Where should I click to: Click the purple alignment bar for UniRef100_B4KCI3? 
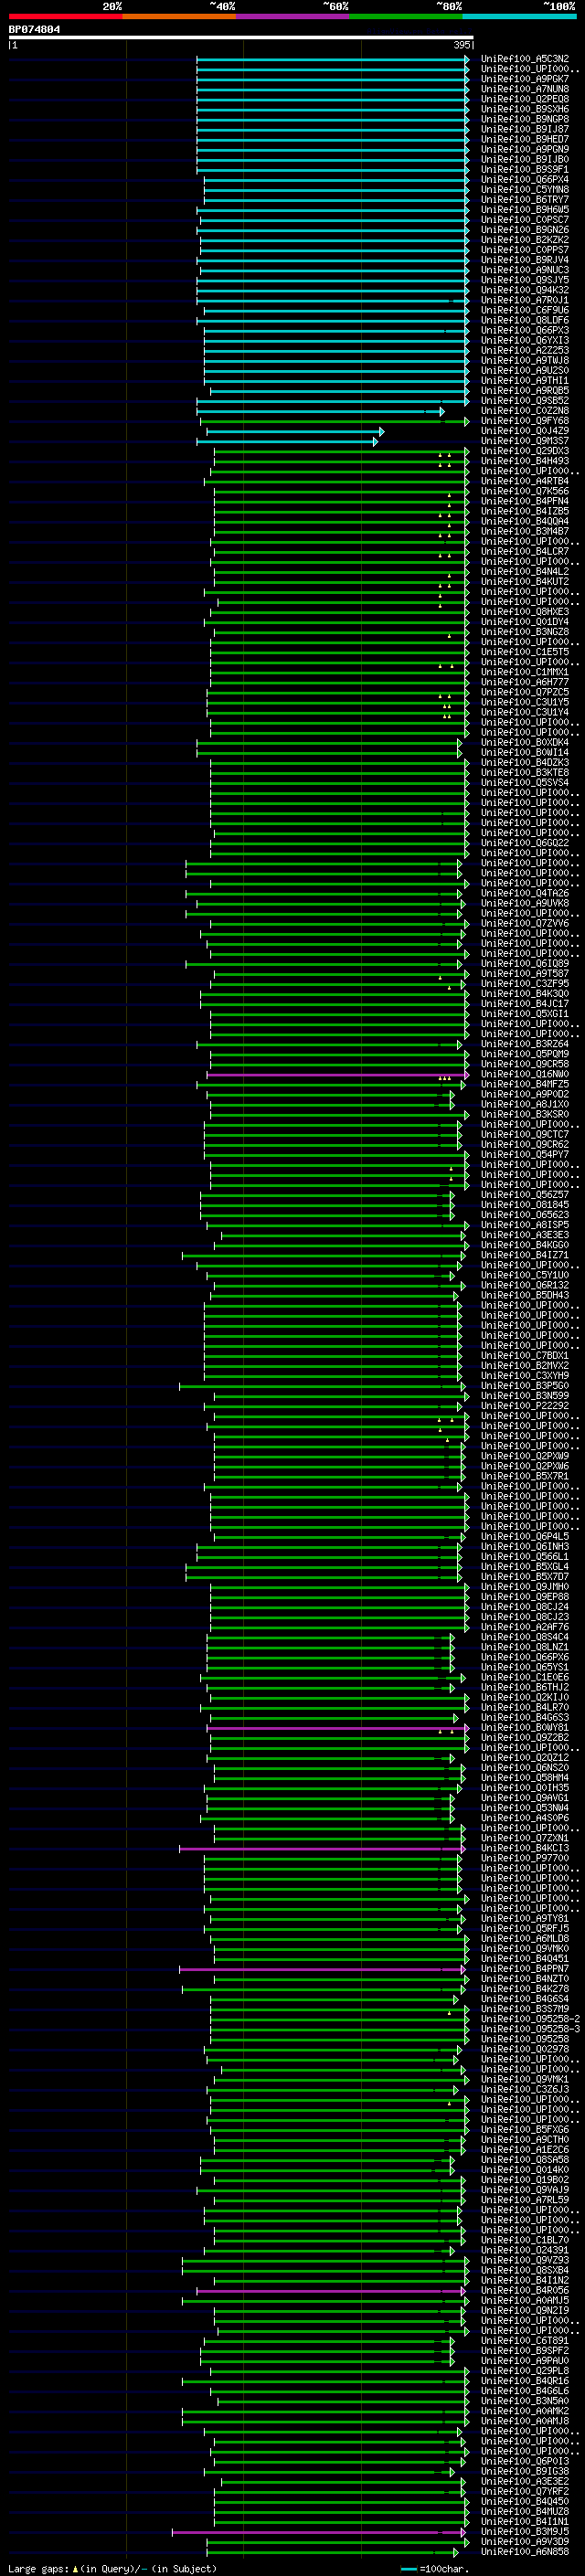tap(322, 1849)
